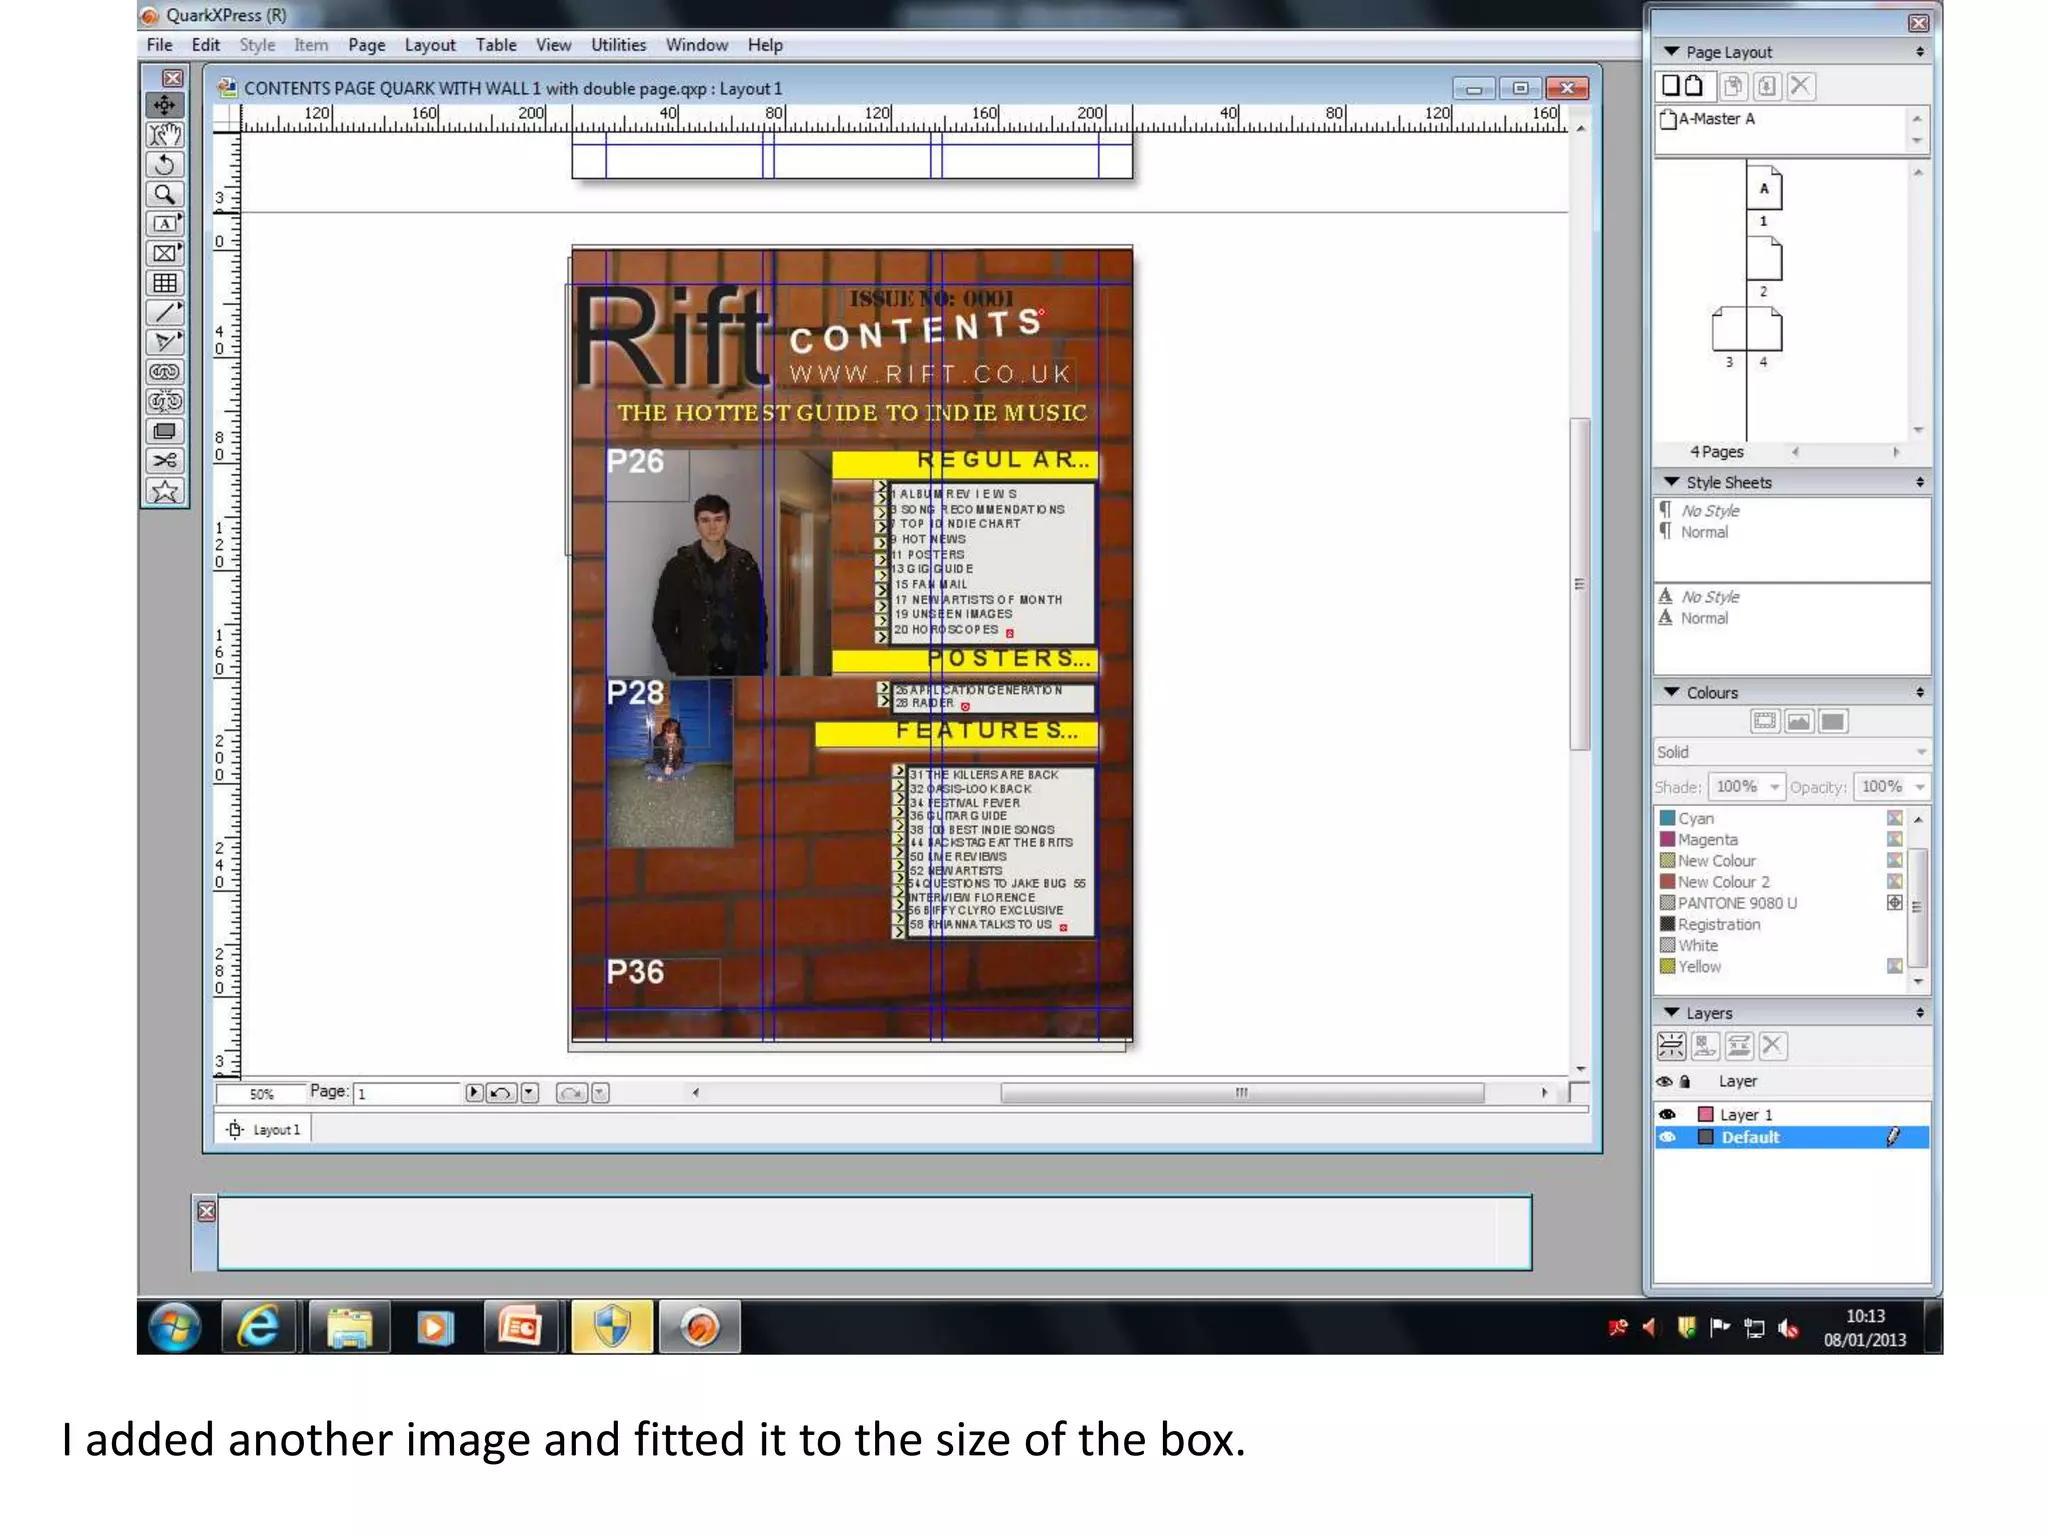Viewport: 2048px width, 1536px height.
Task: Click the Merge Layers icon
Action: tap(1739, 1046)
